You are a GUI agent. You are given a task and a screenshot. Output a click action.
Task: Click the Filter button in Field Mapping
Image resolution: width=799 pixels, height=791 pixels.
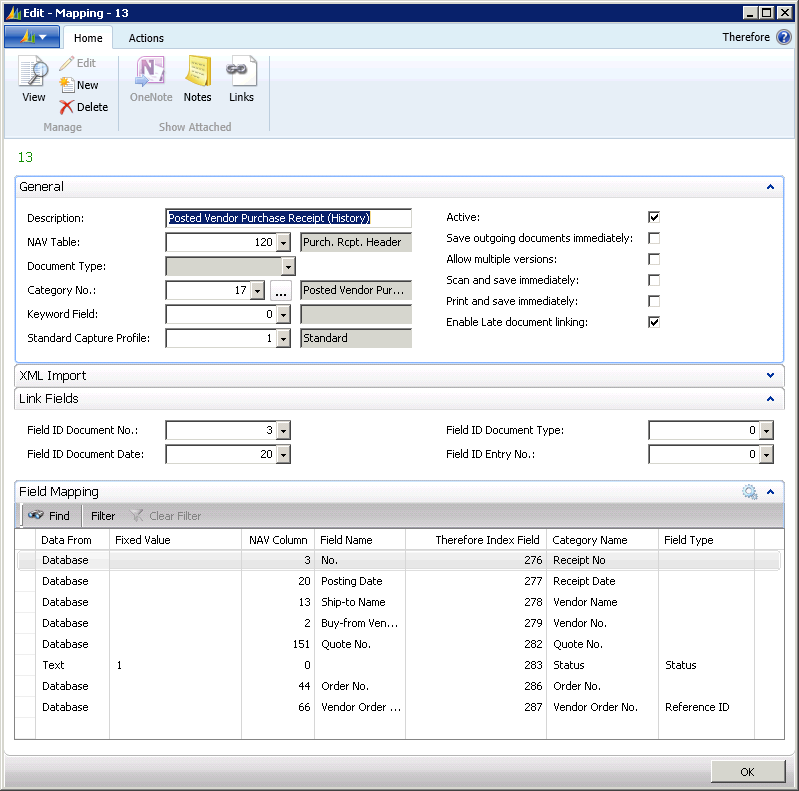point(103,516)
